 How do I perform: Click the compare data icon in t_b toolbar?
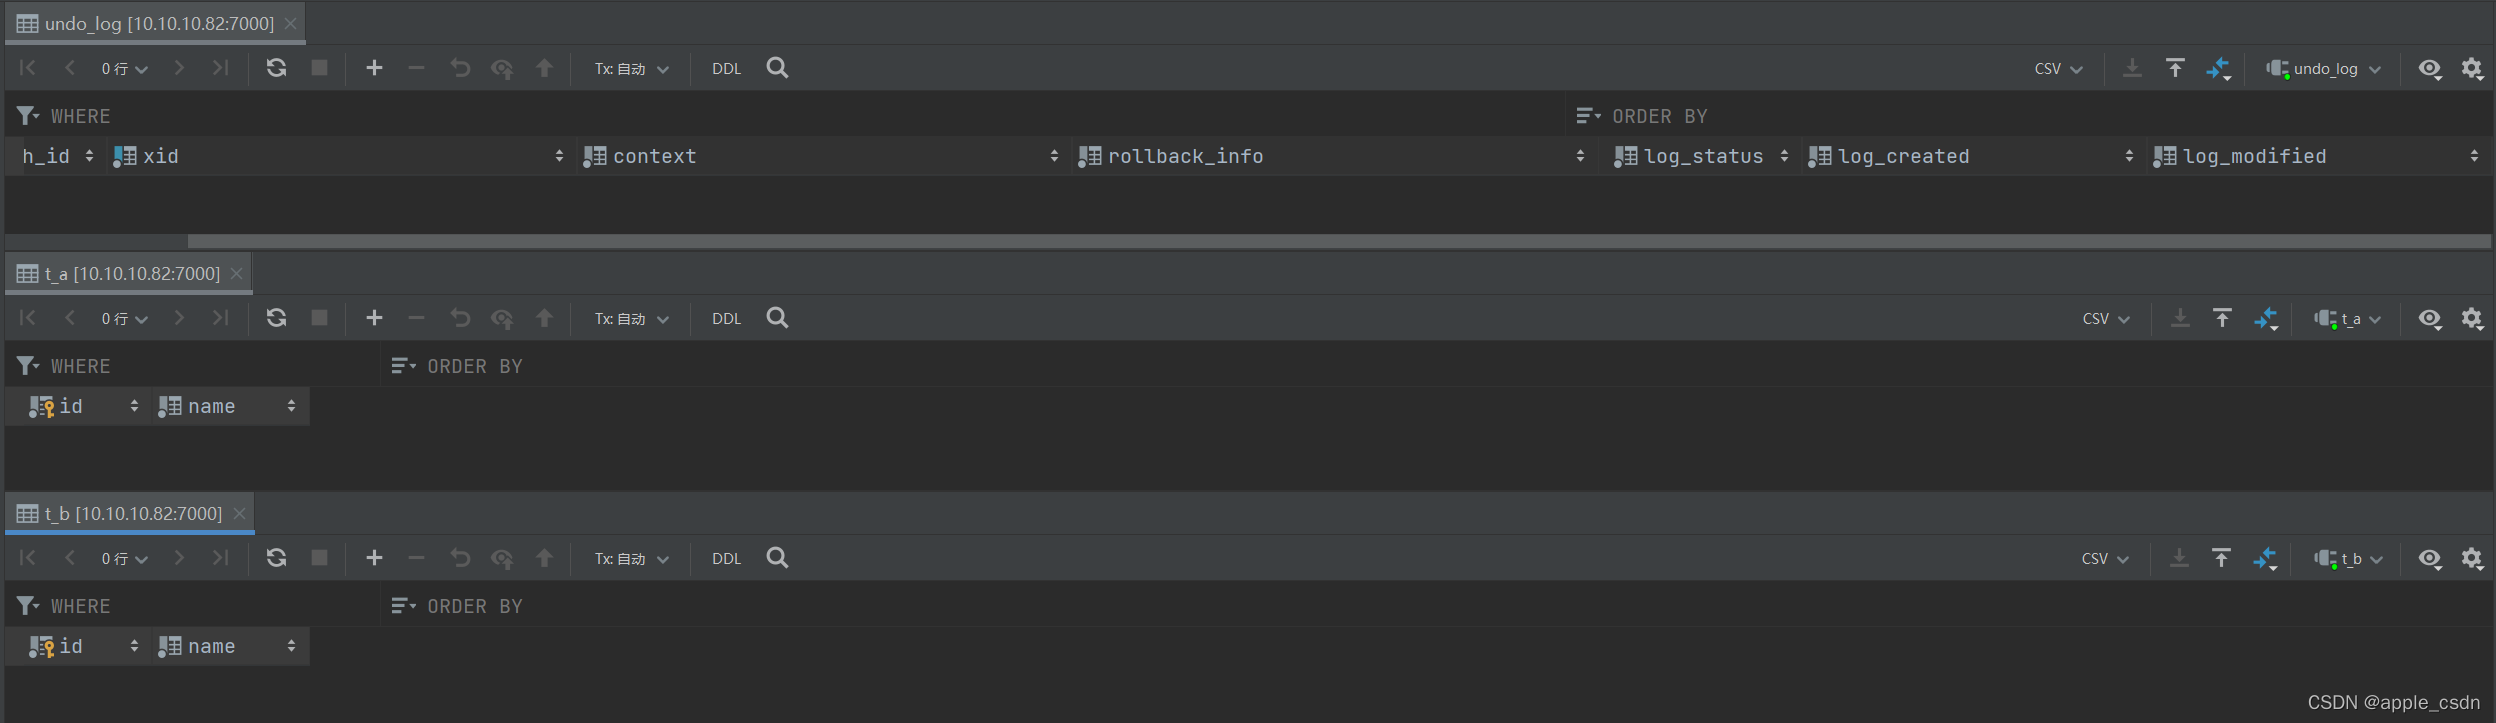tap(2265, 558)
